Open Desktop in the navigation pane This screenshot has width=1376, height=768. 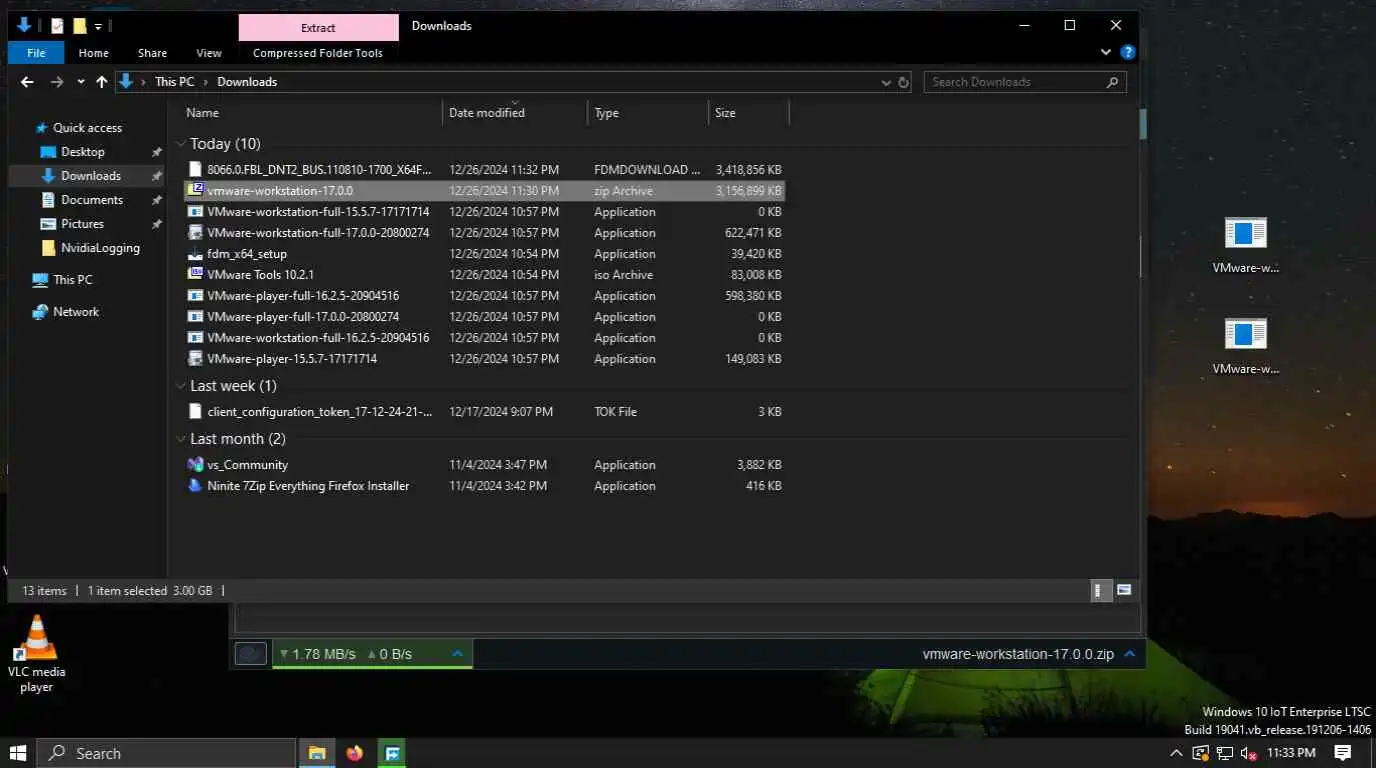point(82,152)
